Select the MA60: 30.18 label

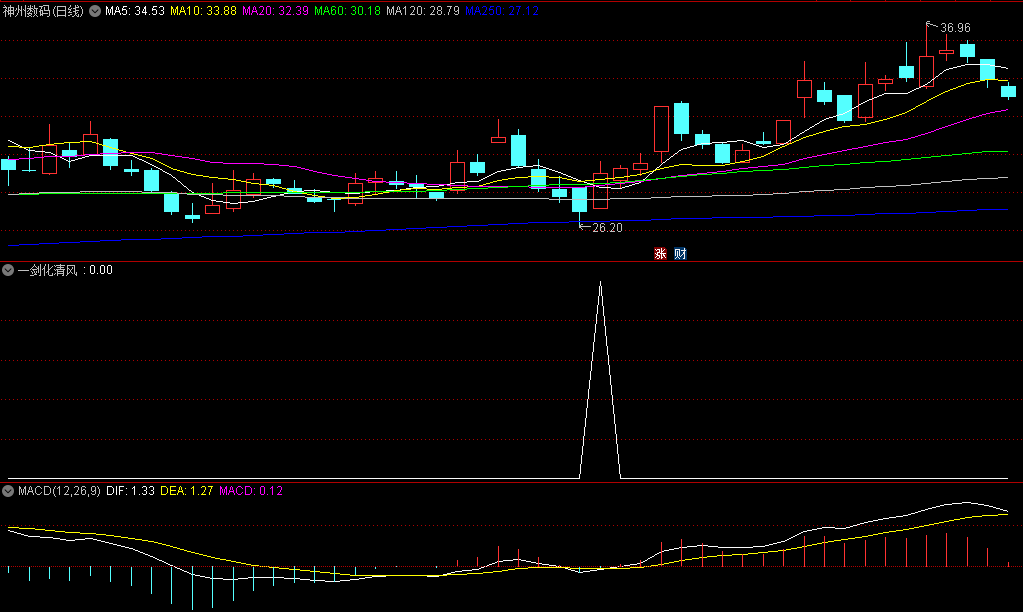click(348, 11)
